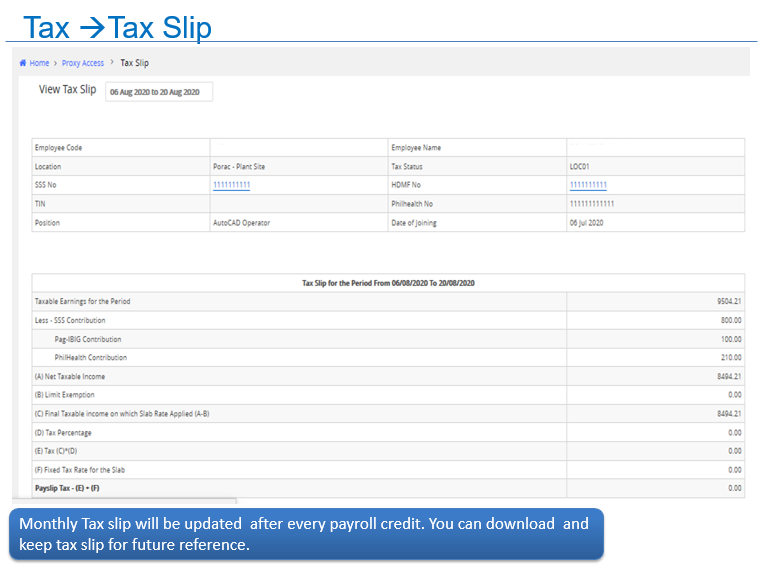Go to Home breadcrumb link

coord(39,63)
